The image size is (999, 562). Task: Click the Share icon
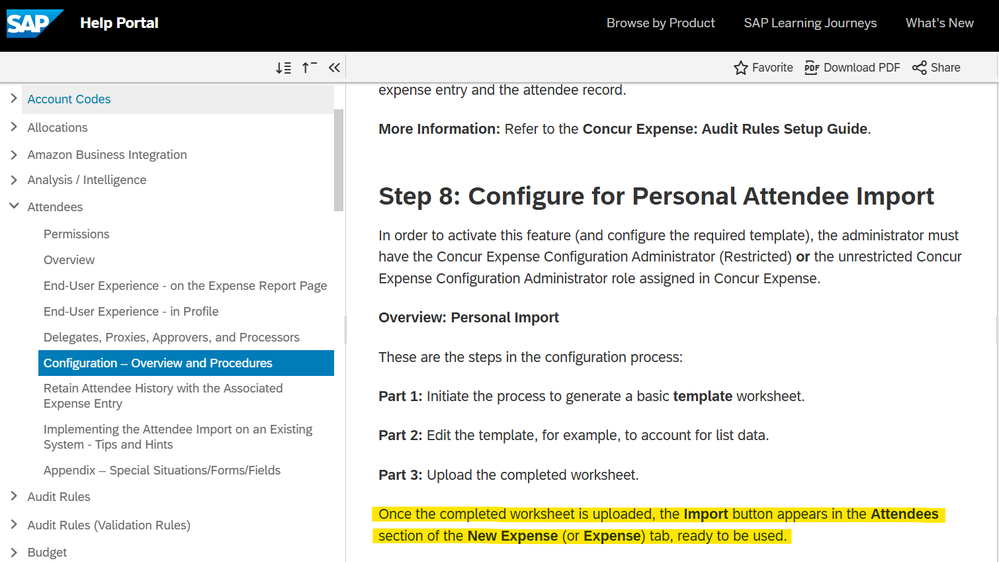point(919,68)
